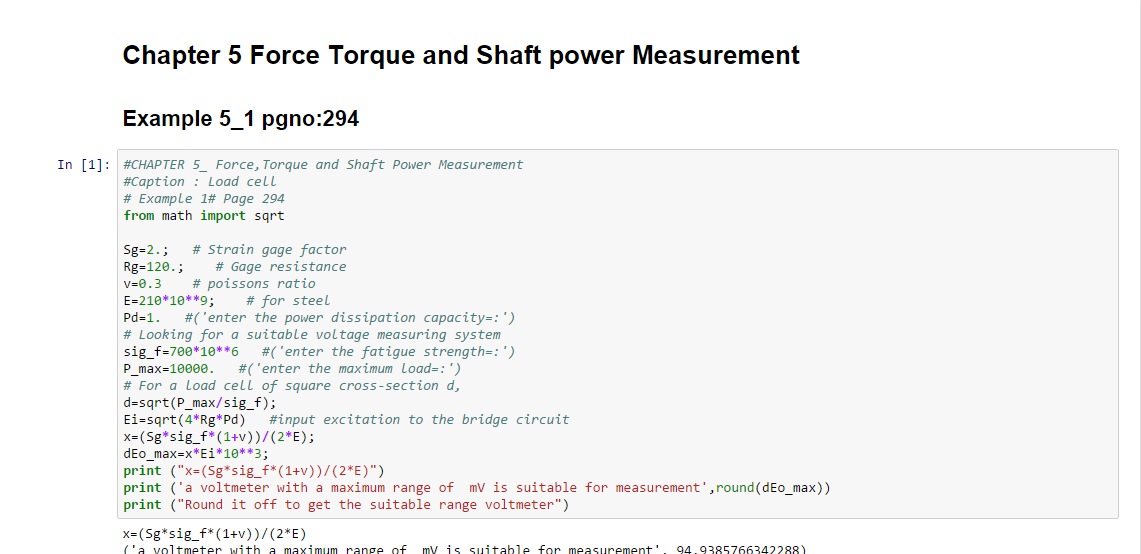Click the 'Rg=120.' gage resistance line
The image size is (1141, 554).
point(235,267)
